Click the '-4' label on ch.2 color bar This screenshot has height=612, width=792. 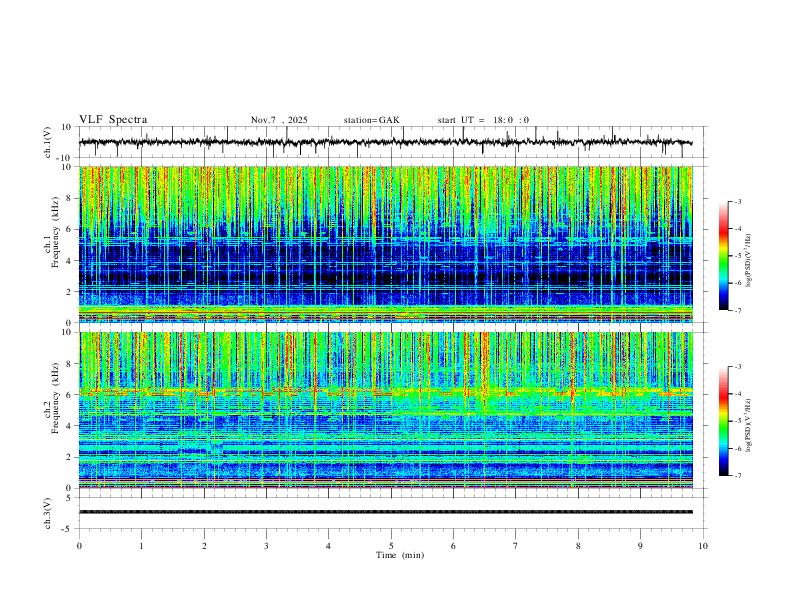738,394
